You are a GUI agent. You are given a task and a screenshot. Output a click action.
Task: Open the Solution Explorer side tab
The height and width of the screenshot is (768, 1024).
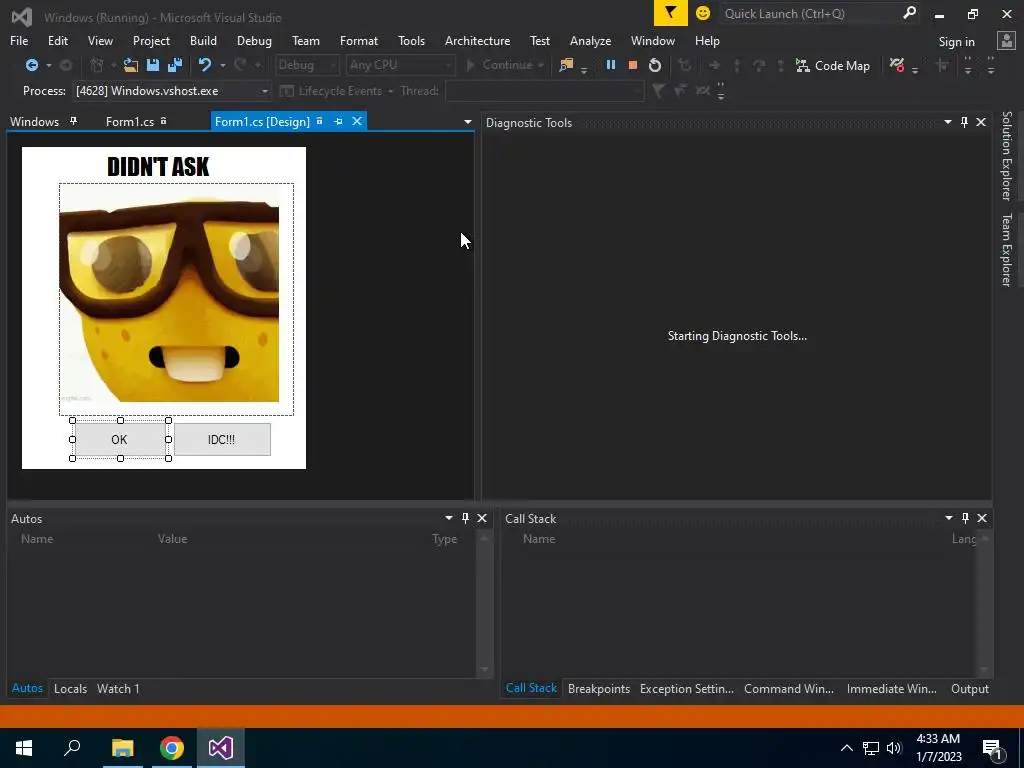click(1007, 155)
